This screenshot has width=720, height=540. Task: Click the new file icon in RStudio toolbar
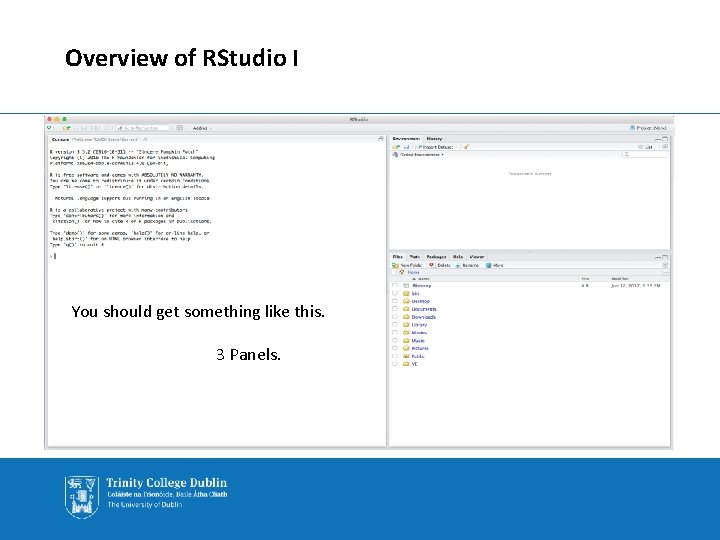(x=50, y=128)
